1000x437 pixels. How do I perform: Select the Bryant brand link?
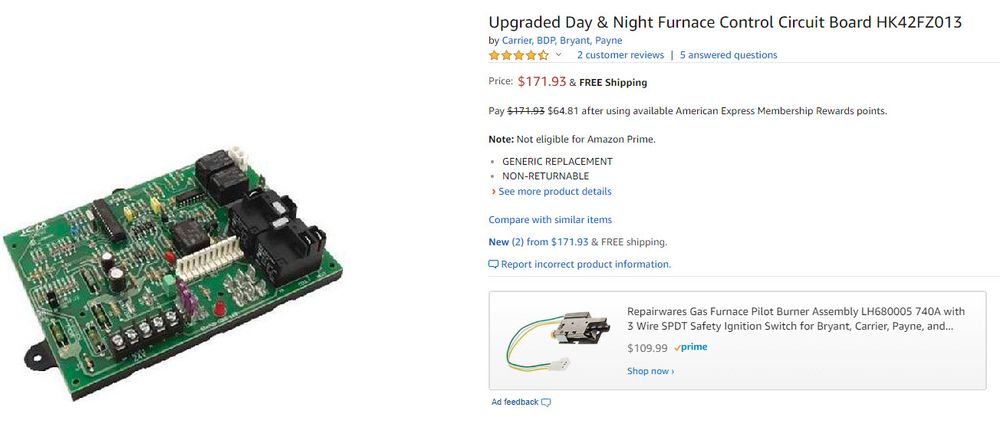(x=574, y=40)
